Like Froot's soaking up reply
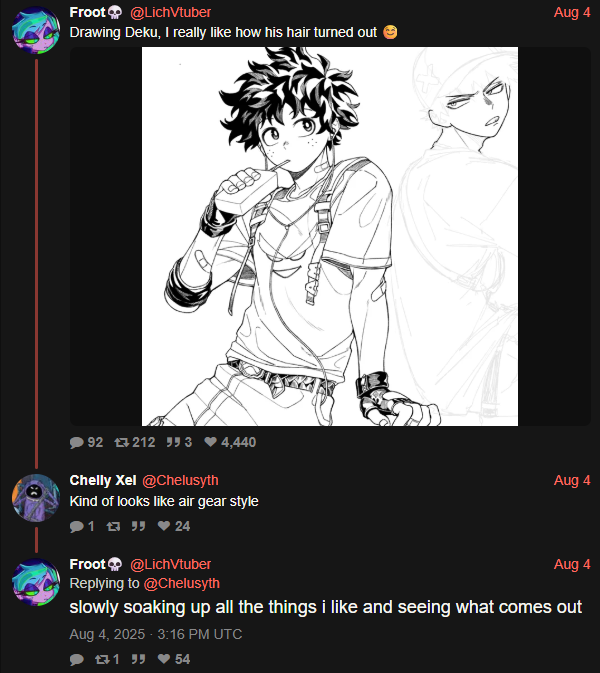Viewport: 600px width, 673px height. (173, 659)
